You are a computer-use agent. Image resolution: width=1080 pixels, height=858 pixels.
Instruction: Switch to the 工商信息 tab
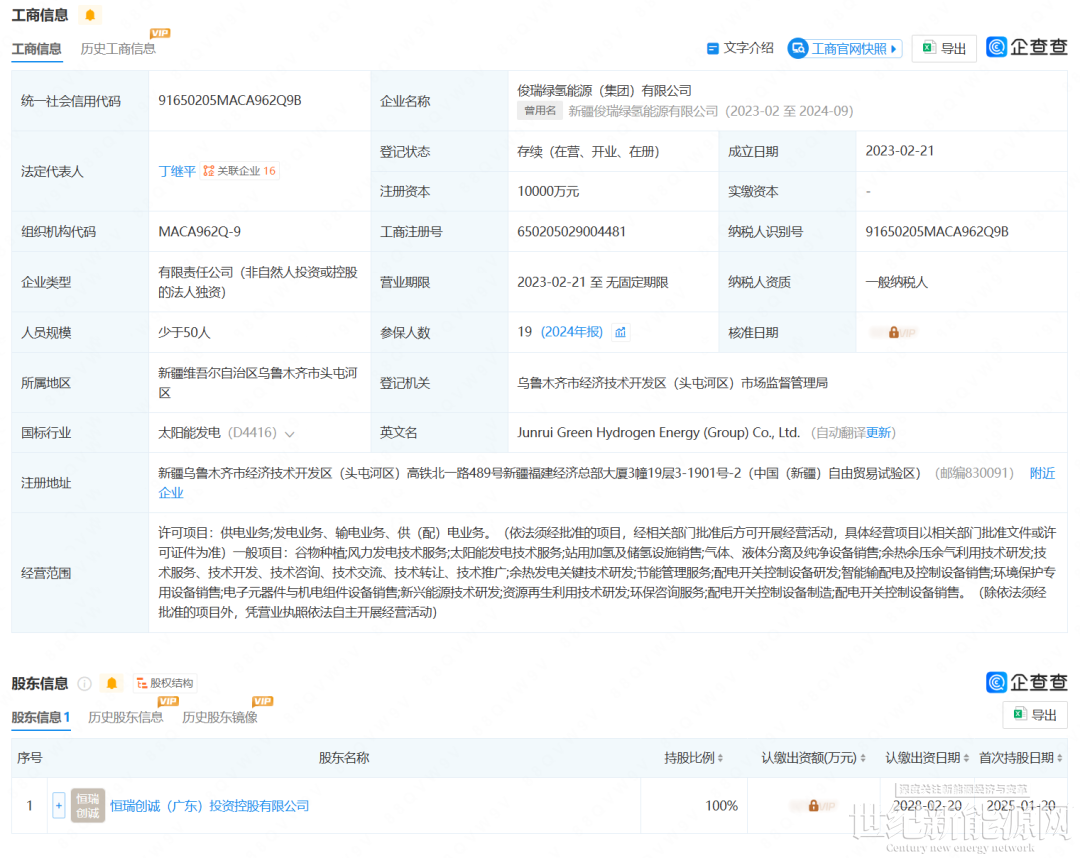37,48
